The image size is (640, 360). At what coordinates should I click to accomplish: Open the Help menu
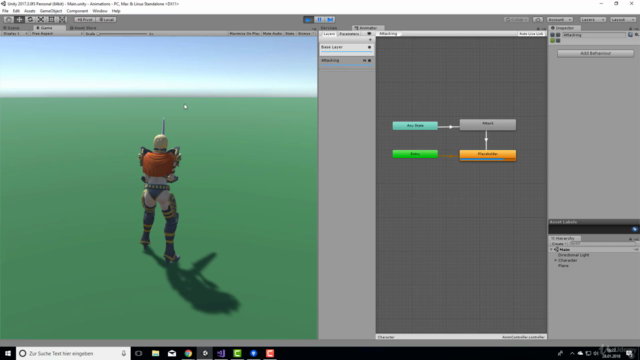116,11
